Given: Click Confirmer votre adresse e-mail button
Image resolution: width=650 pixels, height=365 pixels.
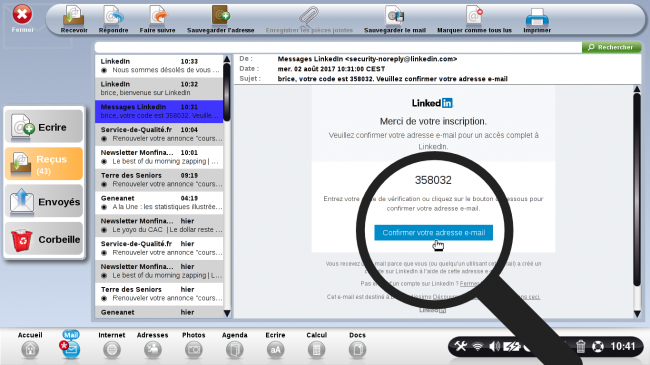Looking at the screenshot, I should coord(433,233).
